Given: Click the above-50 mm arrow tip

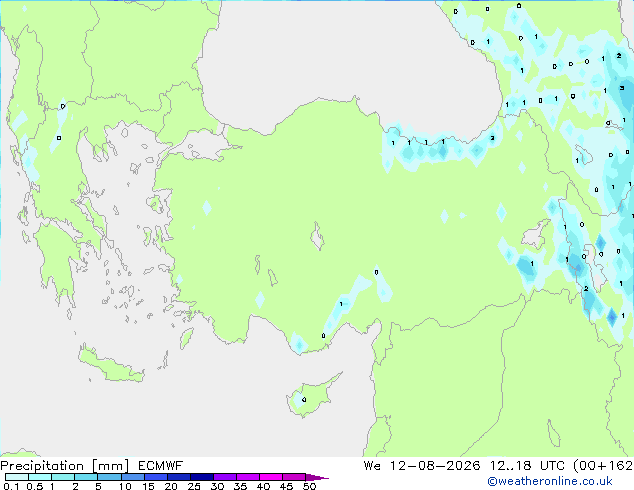Looking at the screenshot, I should [317, 477].
